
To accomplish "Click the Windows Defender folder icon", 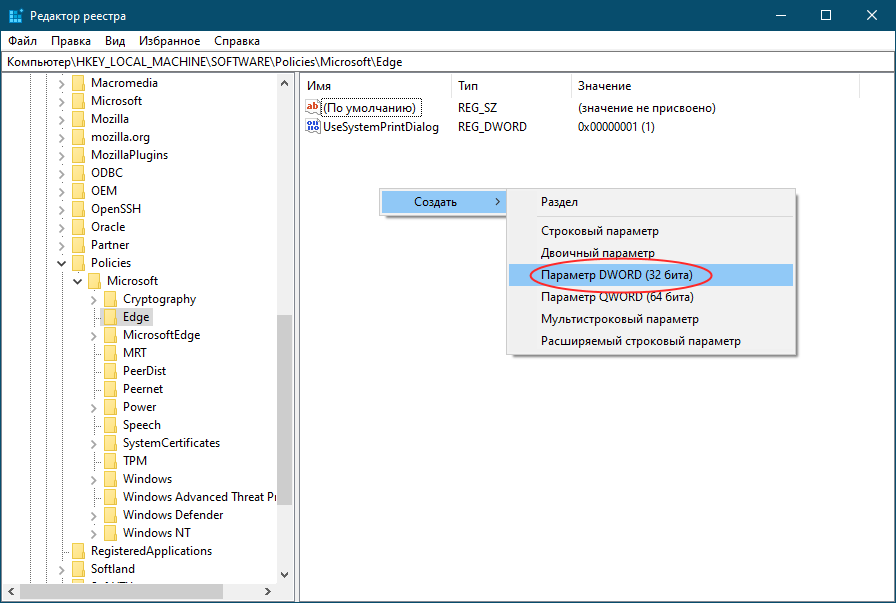I will pos(111,516).
